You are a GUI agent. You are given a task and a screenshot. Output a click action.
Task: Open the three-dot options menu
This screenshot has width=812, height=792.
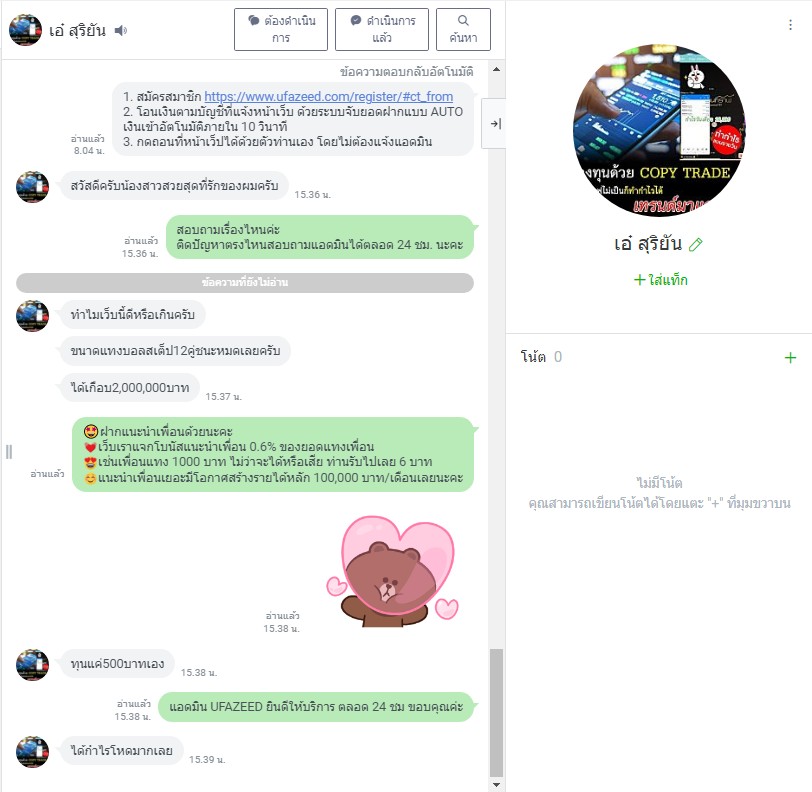[790, 25]
